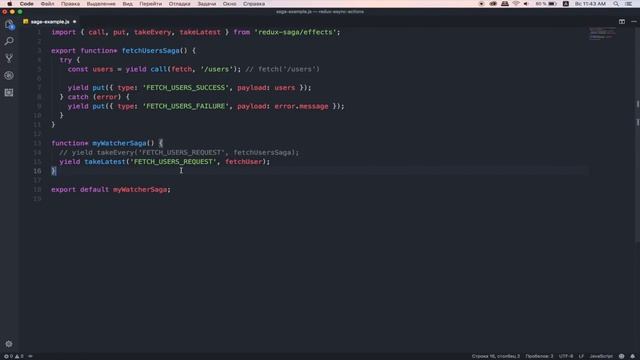The height and width of the screenshot is (360, 640).
Task: Change the JavaScript language mode
Action: click(x=601, y=356)
